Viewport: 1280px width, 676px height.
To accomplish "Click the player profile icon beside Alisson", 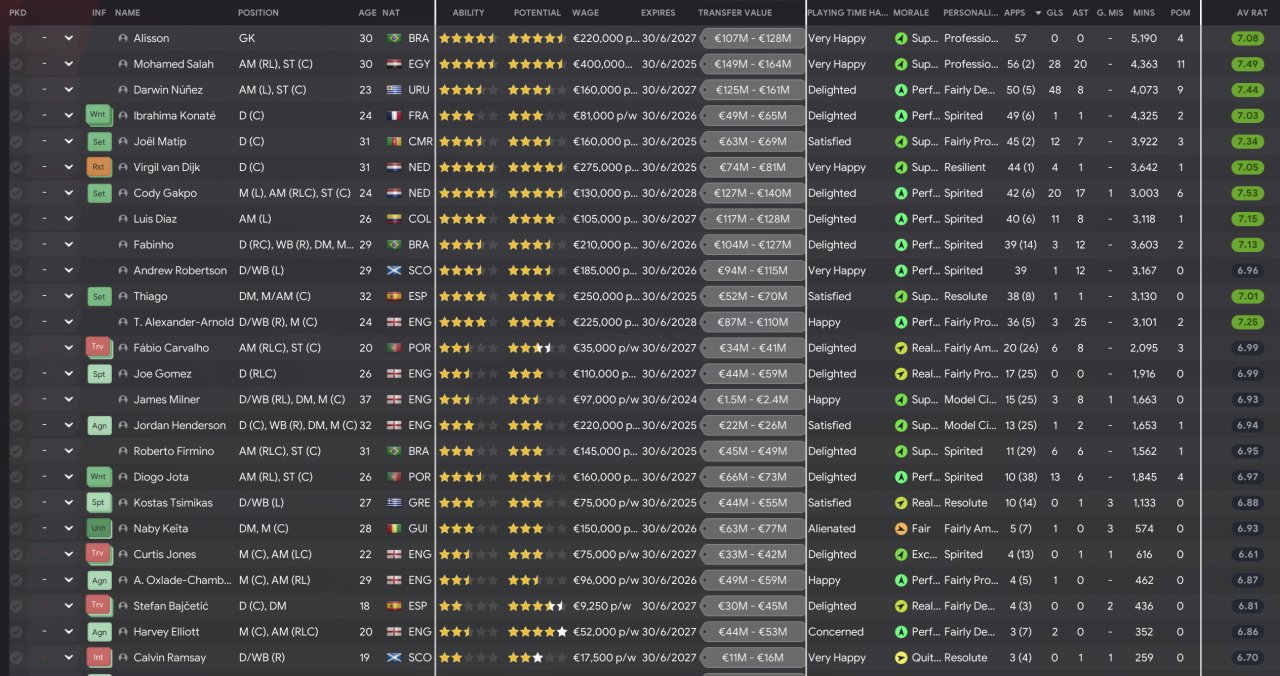I will pos(123,38).
